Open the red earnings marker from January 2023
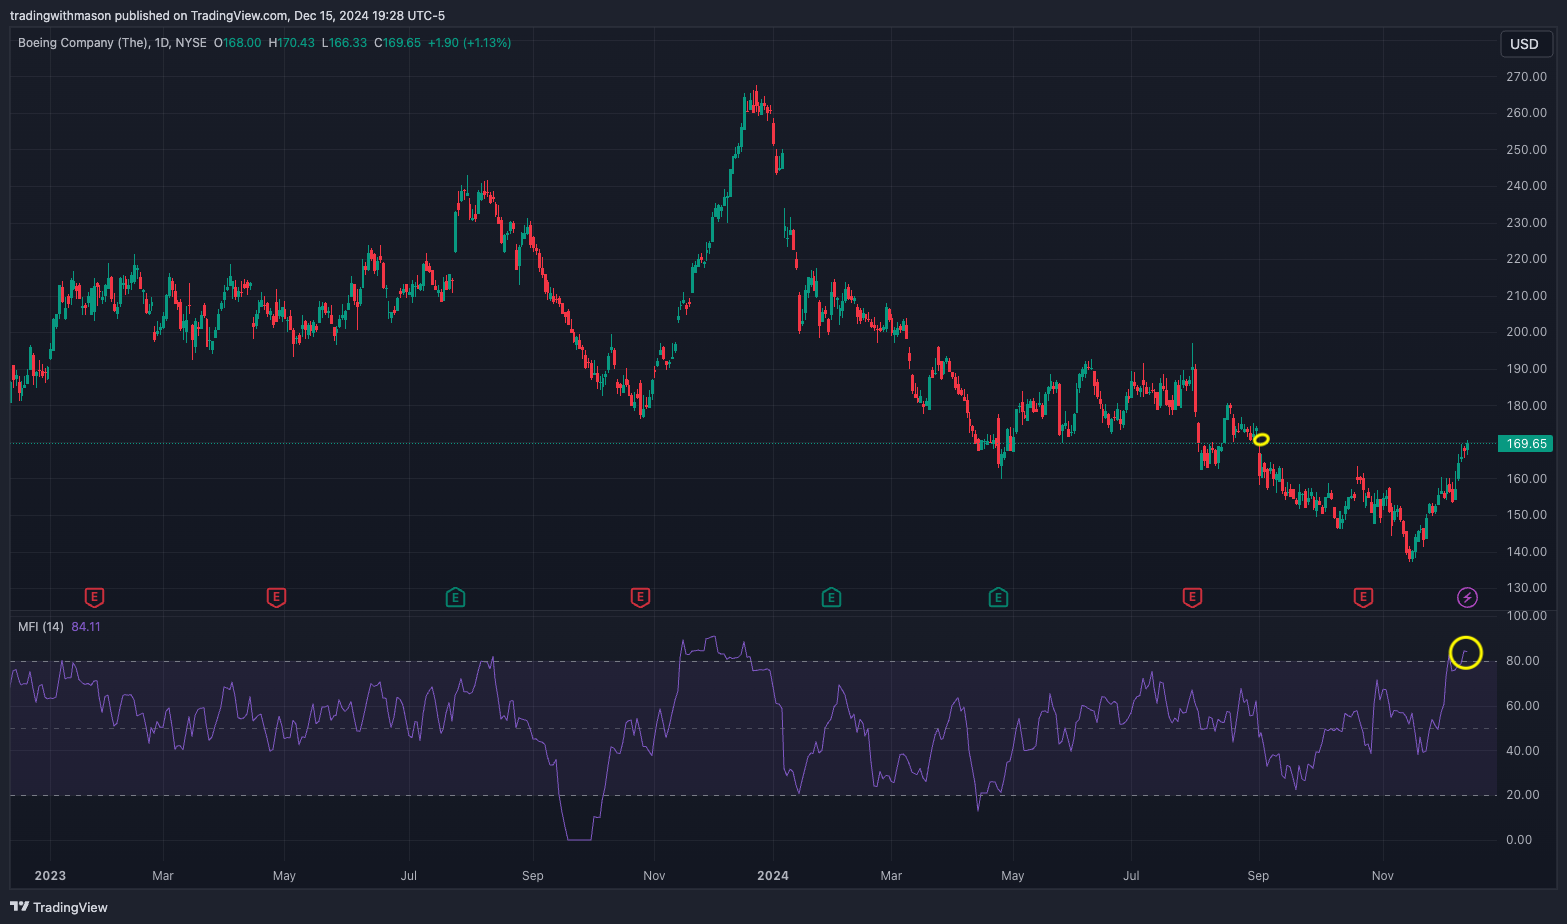The width and height of the screenshot is (1567, 924). click(x=94, y=597)
